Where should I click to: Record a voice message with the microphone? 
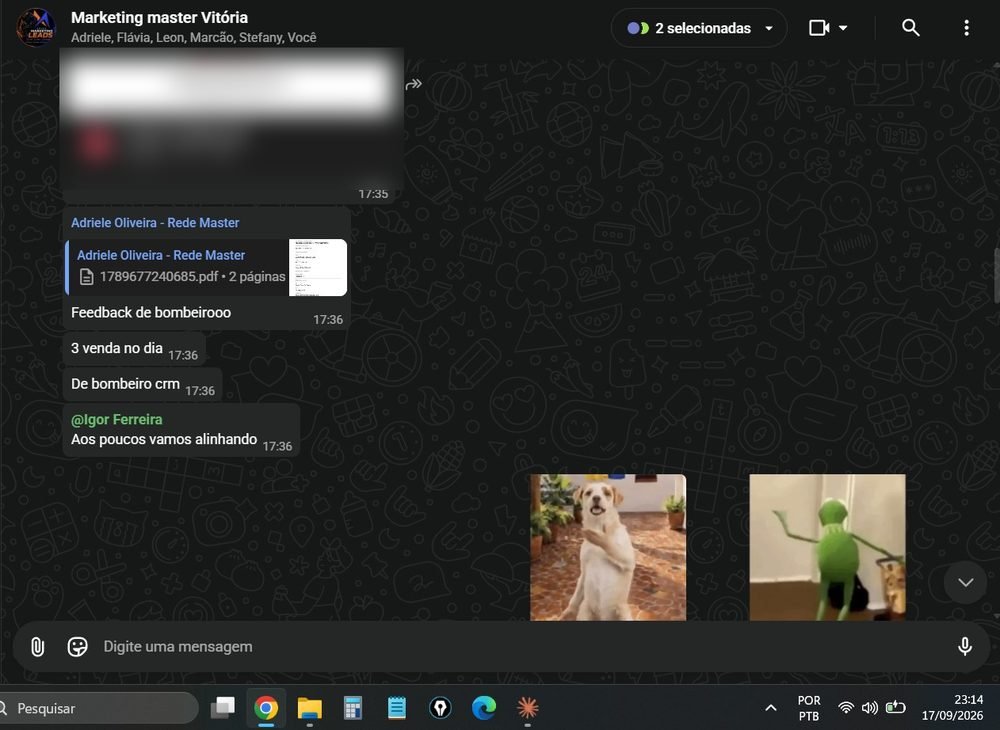(964, 646)
